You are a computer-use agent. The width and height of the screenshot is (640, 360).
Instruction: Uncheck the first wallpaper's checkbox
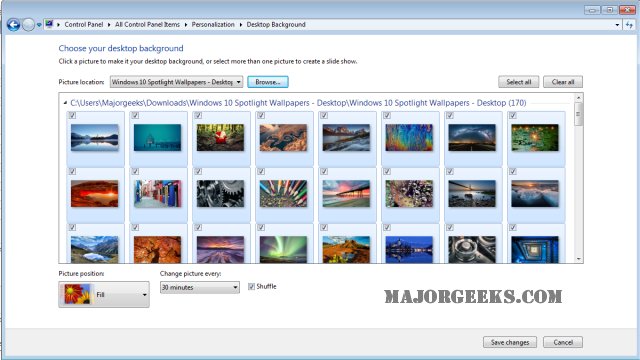click(72, 116)
